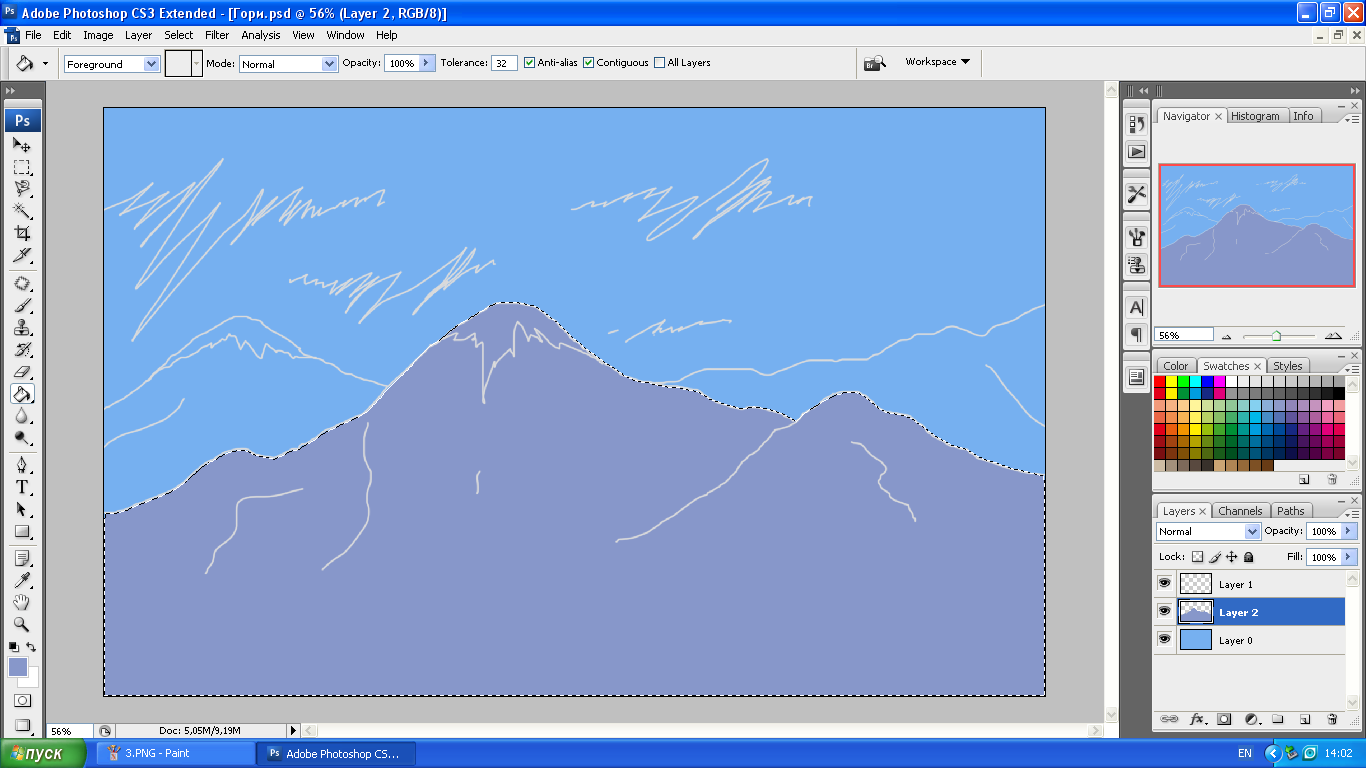Select the Hand tool
The width and height of the screenshot is (1366, 768).
pyautogui.click(x=22, y=602)
